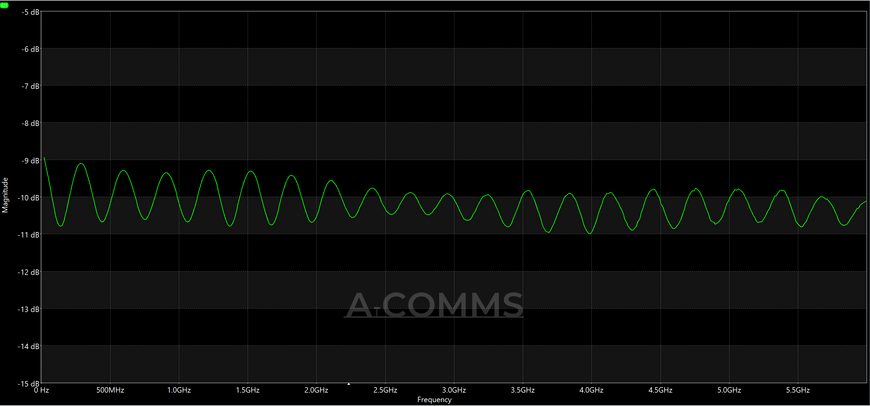
Task: Click the -15 dB axis label
Action: 30,383
